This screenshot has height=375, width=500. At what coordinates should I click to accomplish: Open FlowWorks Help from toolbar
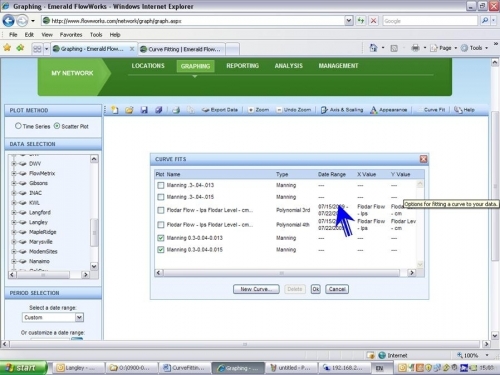point(464,110)
